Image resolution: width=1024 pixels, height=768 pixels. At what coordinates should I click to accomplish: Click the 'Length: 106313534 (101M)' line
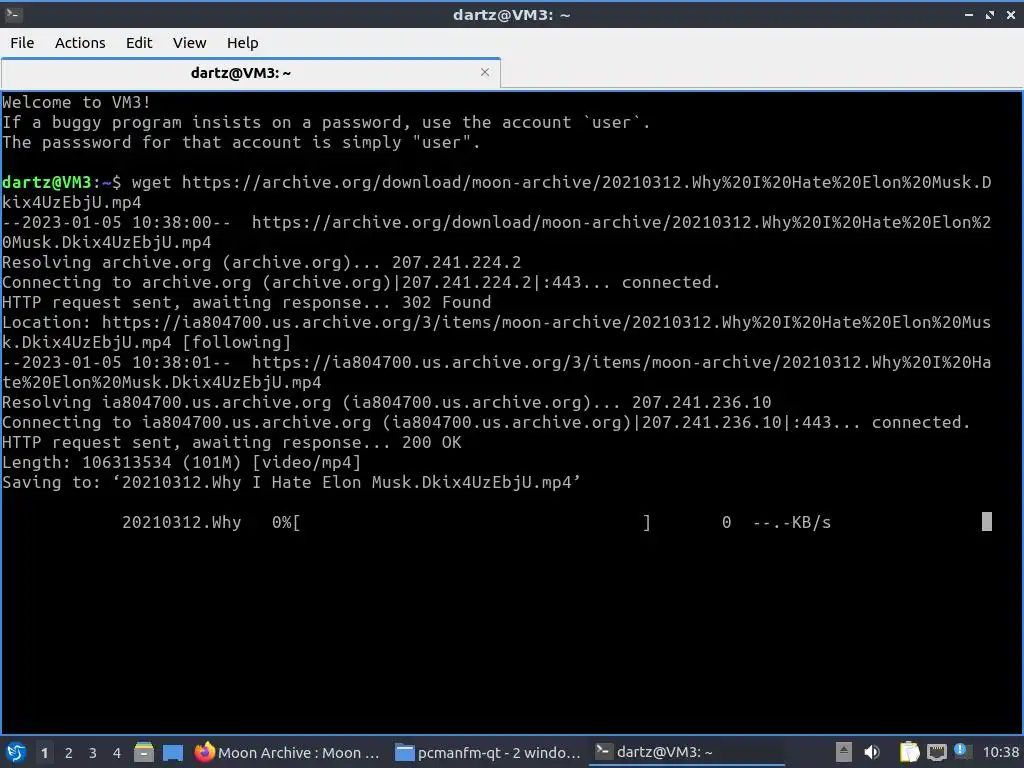pyautogui.click(x=182, y=462)
